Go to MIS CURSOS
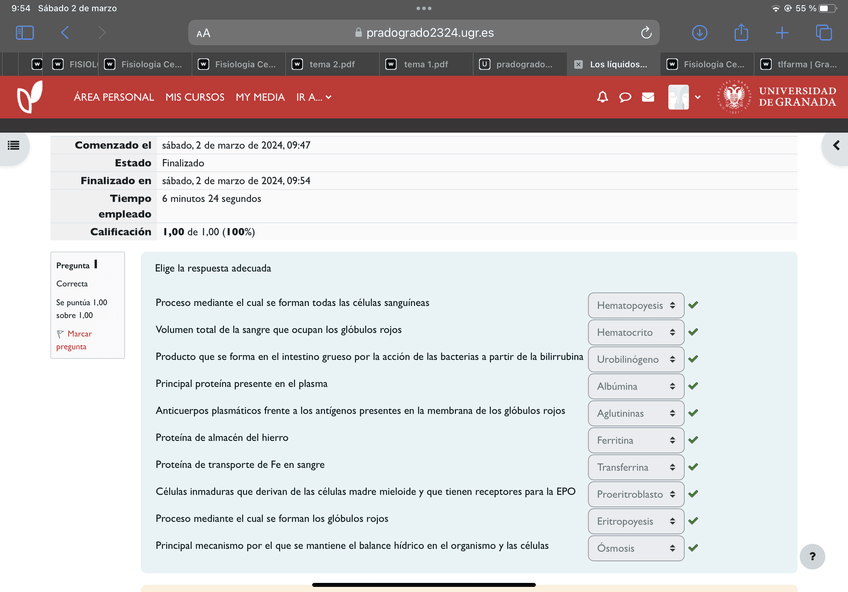The width and height of the screenshot is (848, 592). tap(195, 97)
